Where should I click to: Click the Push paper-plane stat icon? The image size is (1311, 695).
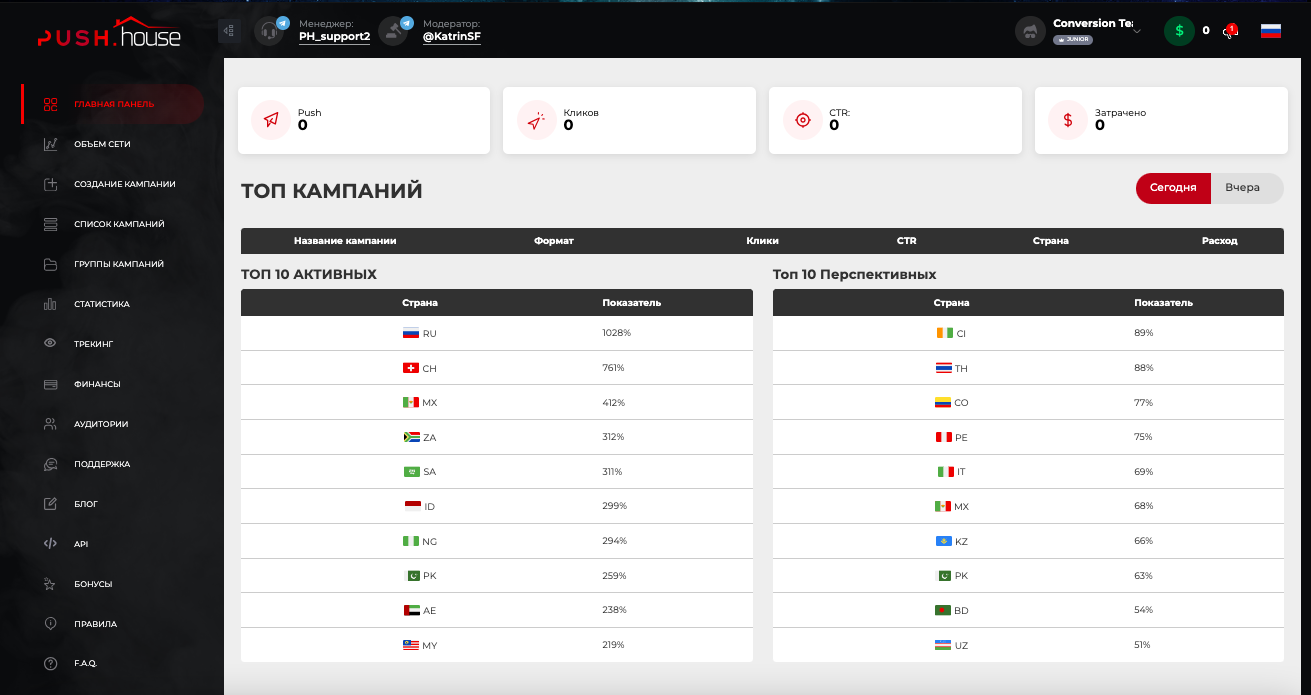tap(271, 120)
